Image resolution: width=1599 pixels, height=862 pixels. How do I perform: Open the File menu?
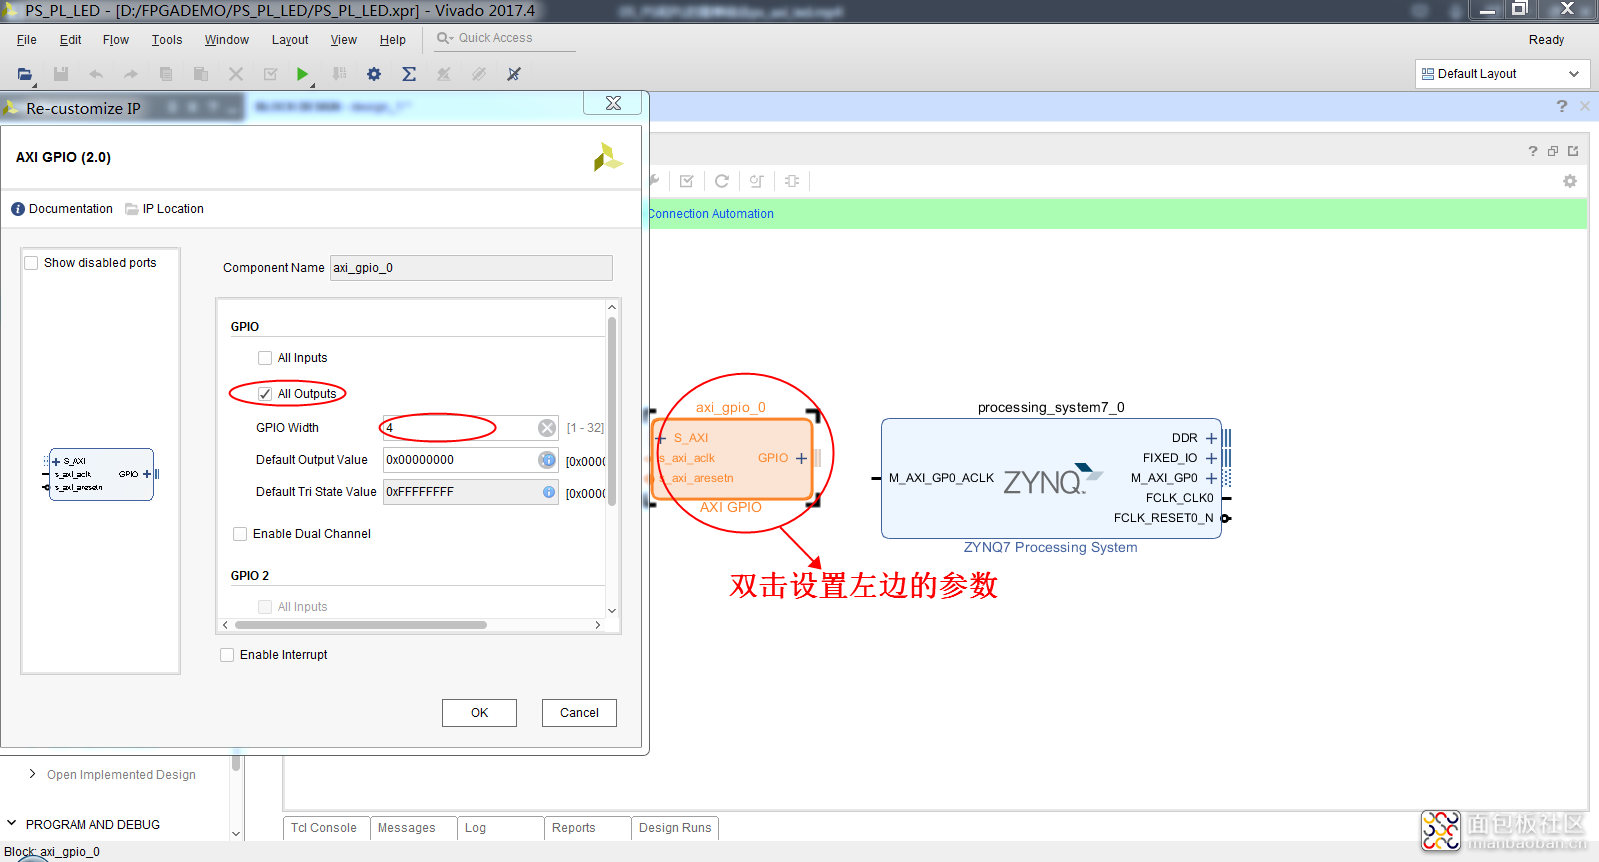coord(27,40)
